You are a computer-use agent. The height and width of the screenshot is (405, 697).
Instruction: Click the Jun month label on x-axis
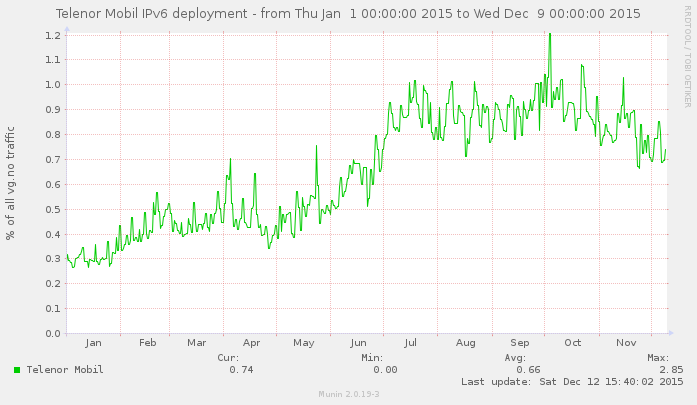click(358, 343)
